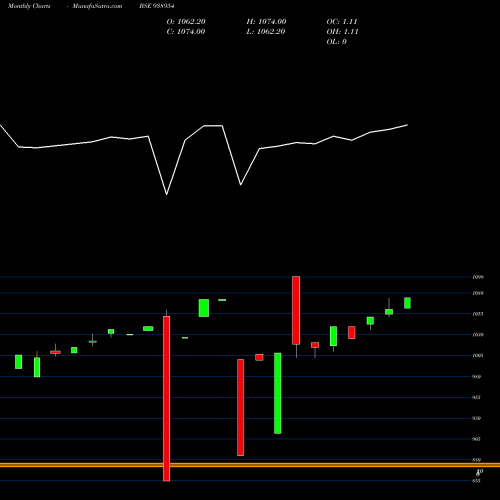The height and width of the screenshot is (500, 500).
Task: Select the tallest red candlestick reaching the bottom
Action: click(166, 398)
